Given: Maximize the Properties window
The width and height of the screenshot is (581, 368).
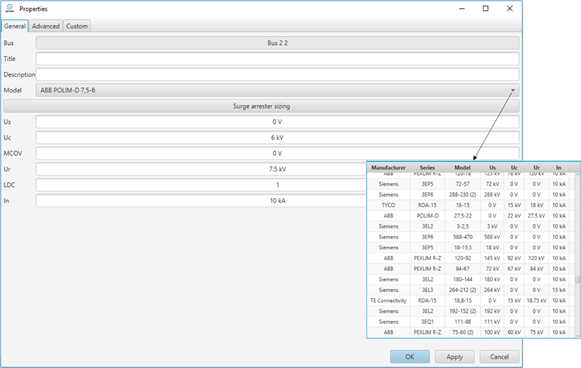Looking at the screenshot, I should coord(485,9).
